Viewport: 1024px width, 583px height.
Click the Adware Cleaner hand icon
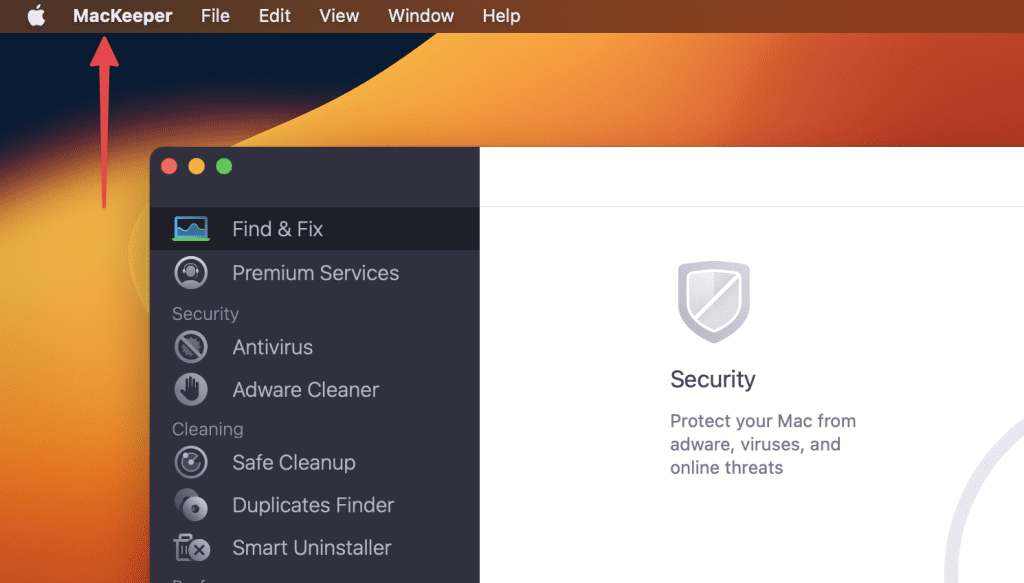(x=191, y=390)
